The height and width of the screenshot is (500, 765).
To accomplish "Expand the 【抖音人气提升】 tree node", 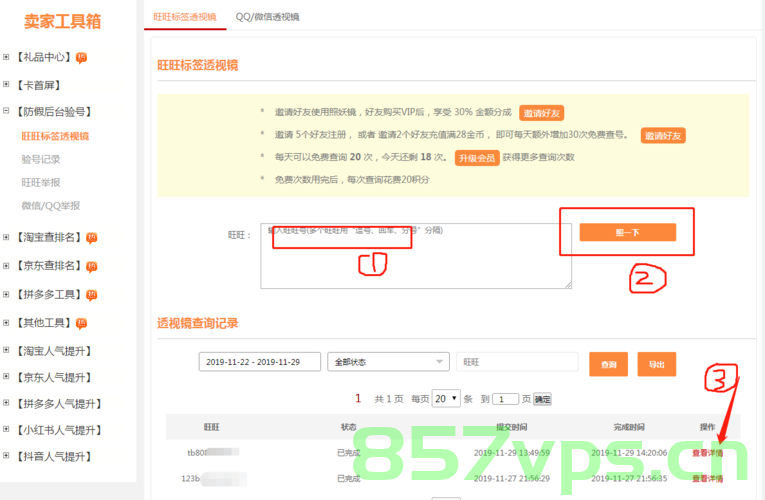I will [x=6, y=455].
